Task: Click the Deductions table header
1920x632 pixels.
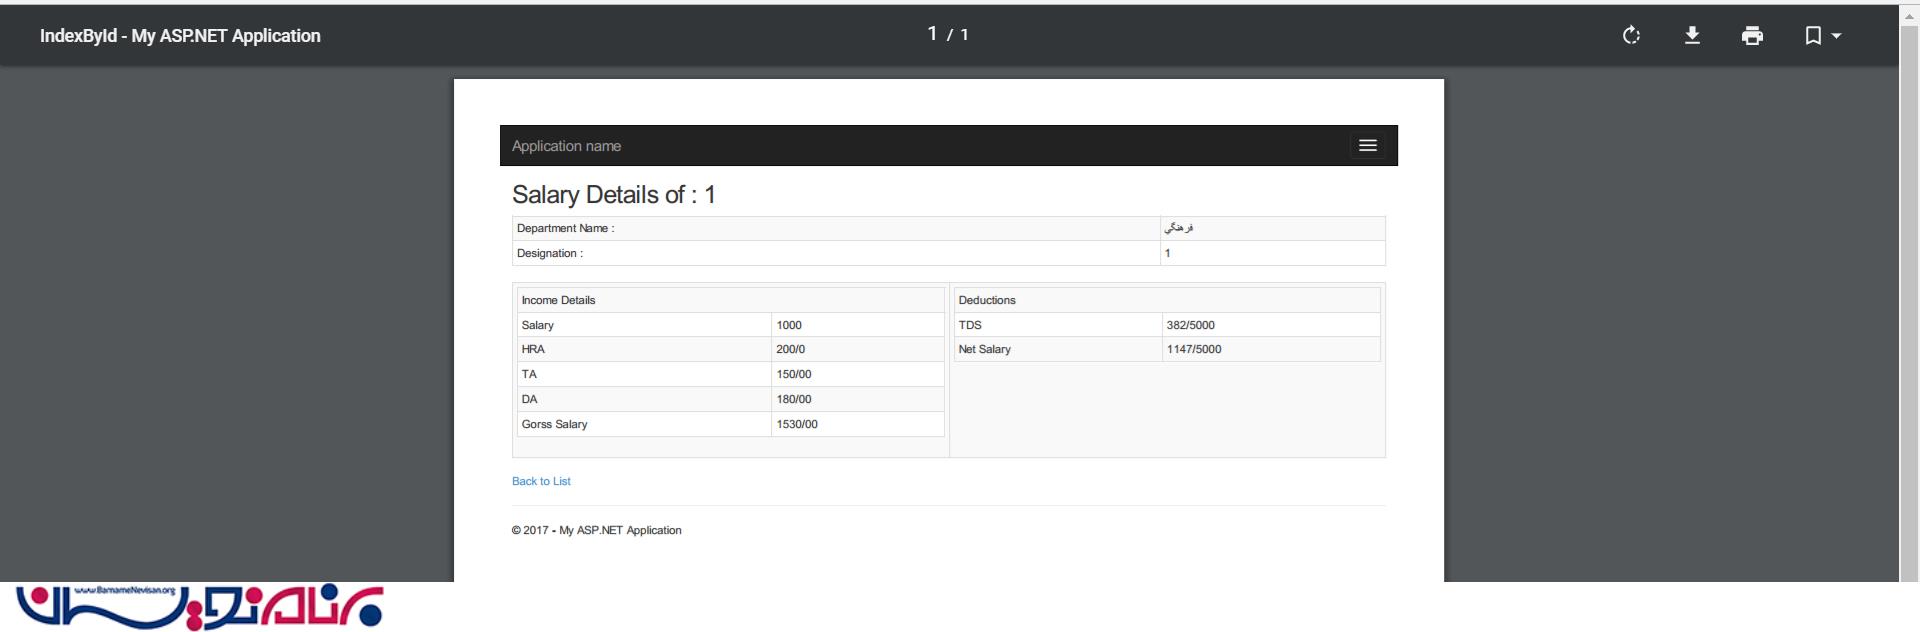Action: 987,300
